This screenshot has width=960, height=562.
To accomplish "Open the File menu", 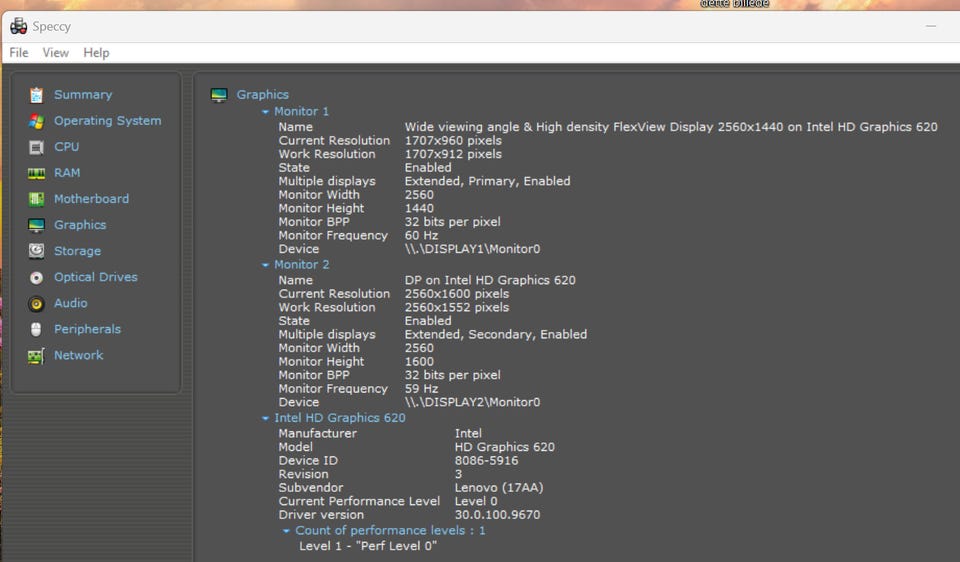I will pyautogui.click(x=18, y=53).
